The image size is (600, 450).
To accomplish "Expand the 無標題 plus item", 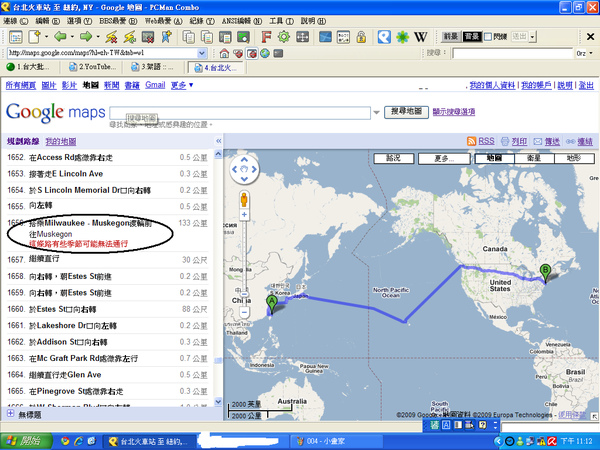I will (10, 414).
